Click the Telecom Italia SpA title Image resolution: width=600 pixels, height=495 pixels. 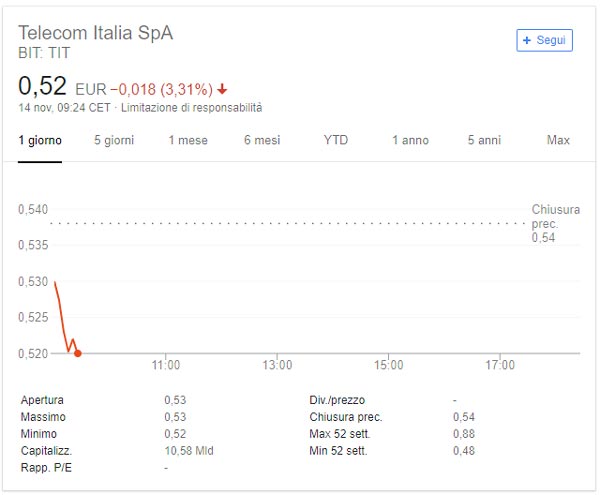point(96,33)
